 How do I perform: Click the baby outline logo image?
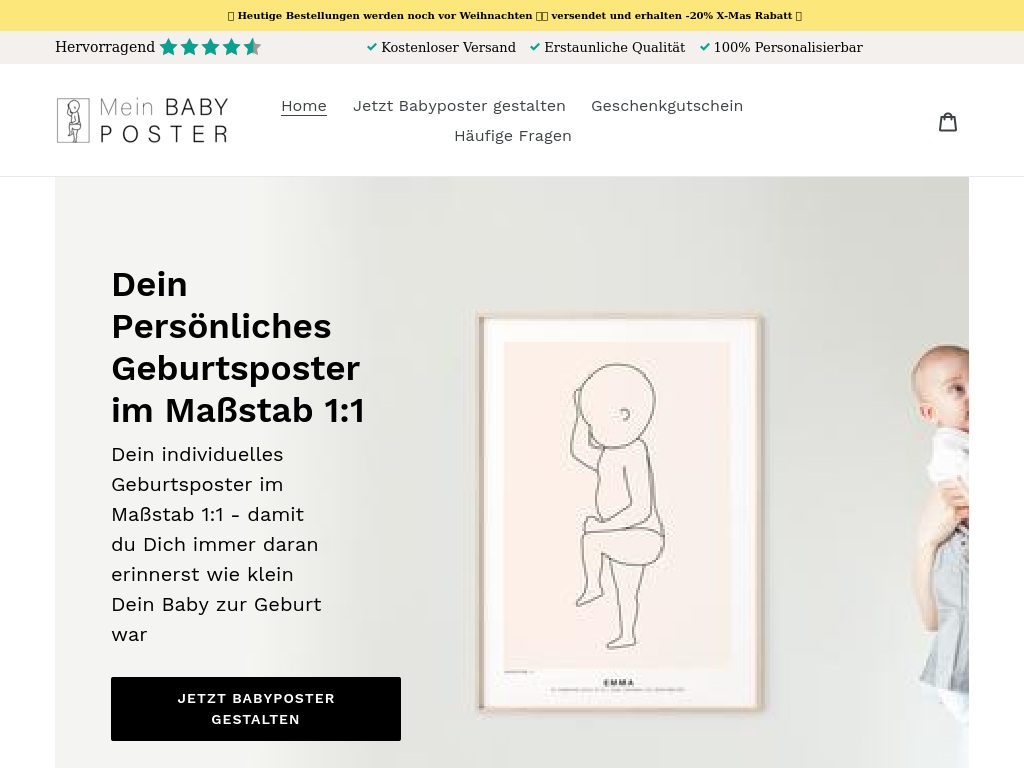coord(73,120)
